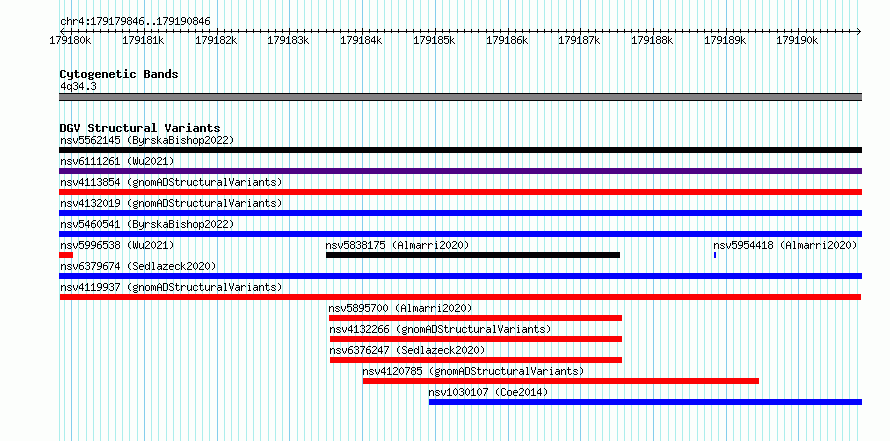890x441 pixels.
Task: Select the nsv5460541 blue variant bar
Action: click(x=460, y=234)
